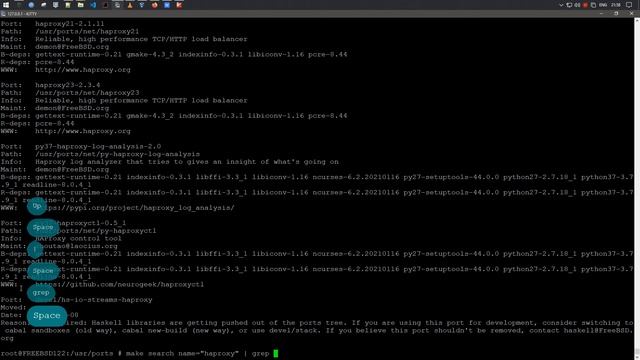Screen dimensions: 640x360
Task: Restore down the PuTTY terminal window
Action: [x=616, y=13]
